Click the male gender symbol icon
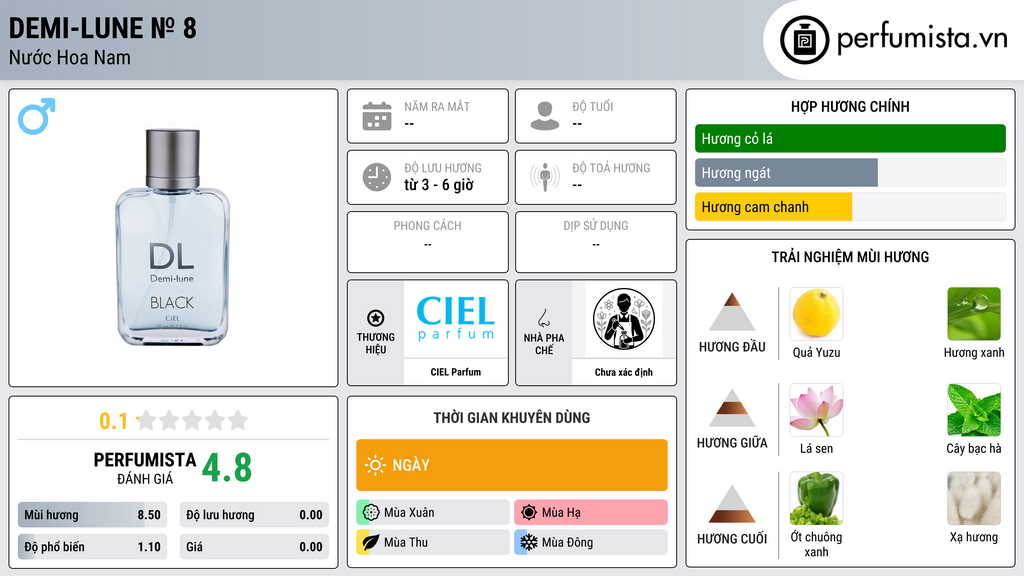Viewport: 1024px width, 576px height. tap(37, 116)
